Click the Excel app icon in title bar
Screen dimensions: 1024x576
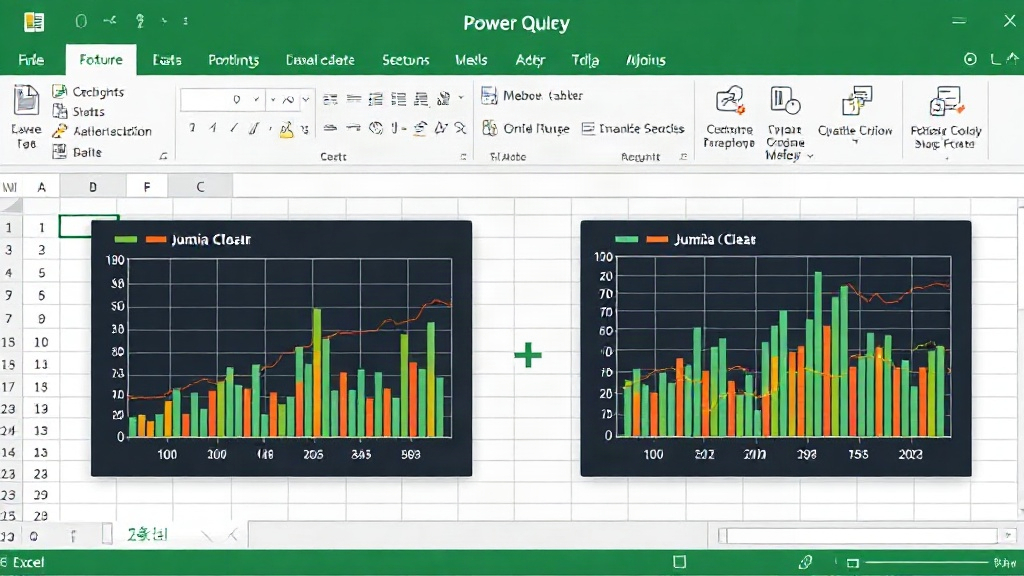(x=34, y=22)
